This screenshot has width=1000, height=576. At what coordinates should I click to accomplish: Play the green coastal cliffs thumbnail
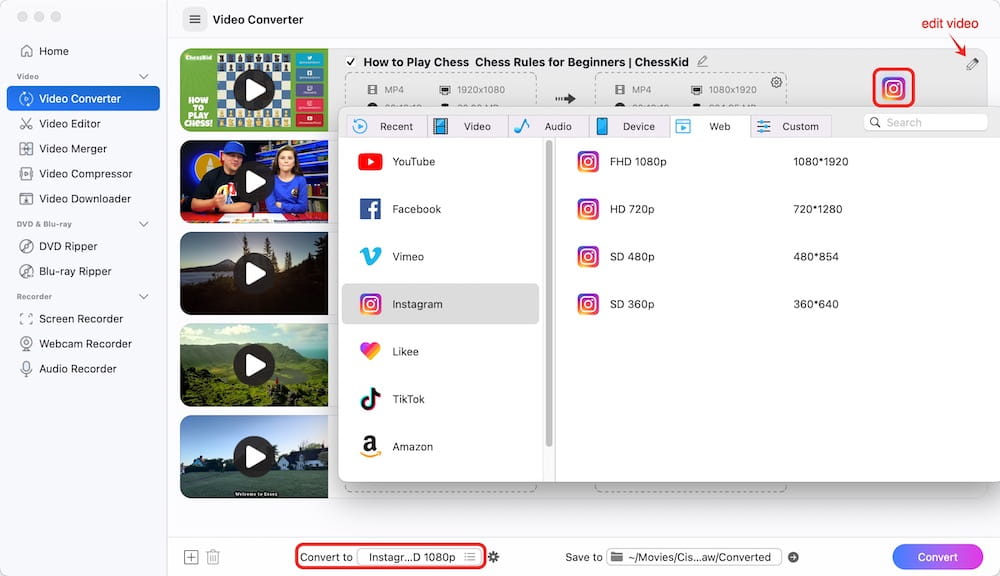point(254,365)
